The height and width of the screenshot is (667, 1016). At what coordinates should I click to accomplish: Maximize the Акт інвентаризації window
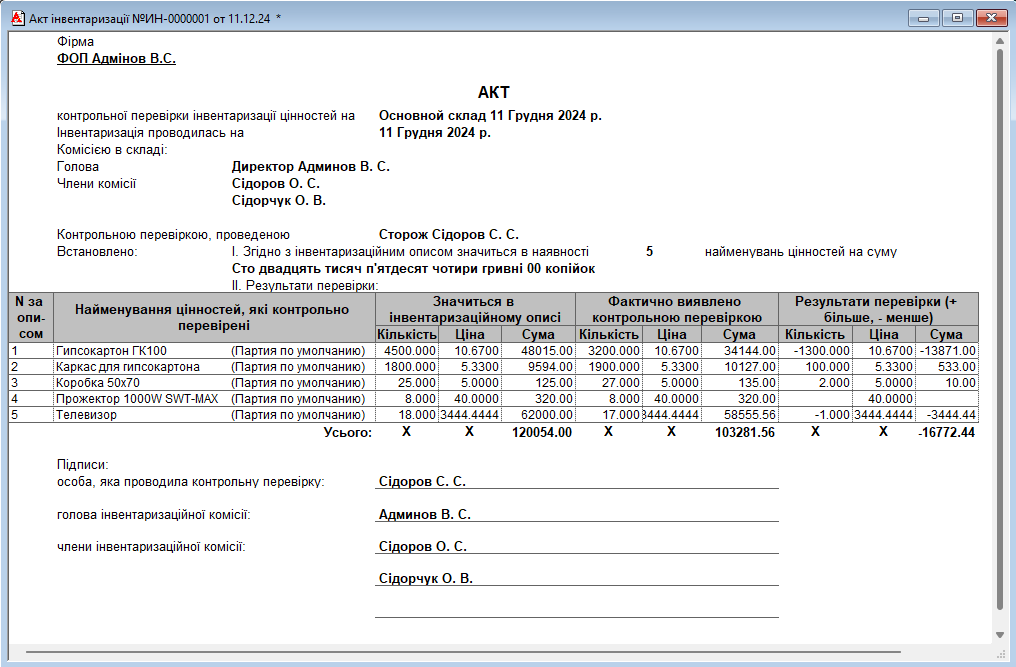pyautogui.click(x=957, y=18)
